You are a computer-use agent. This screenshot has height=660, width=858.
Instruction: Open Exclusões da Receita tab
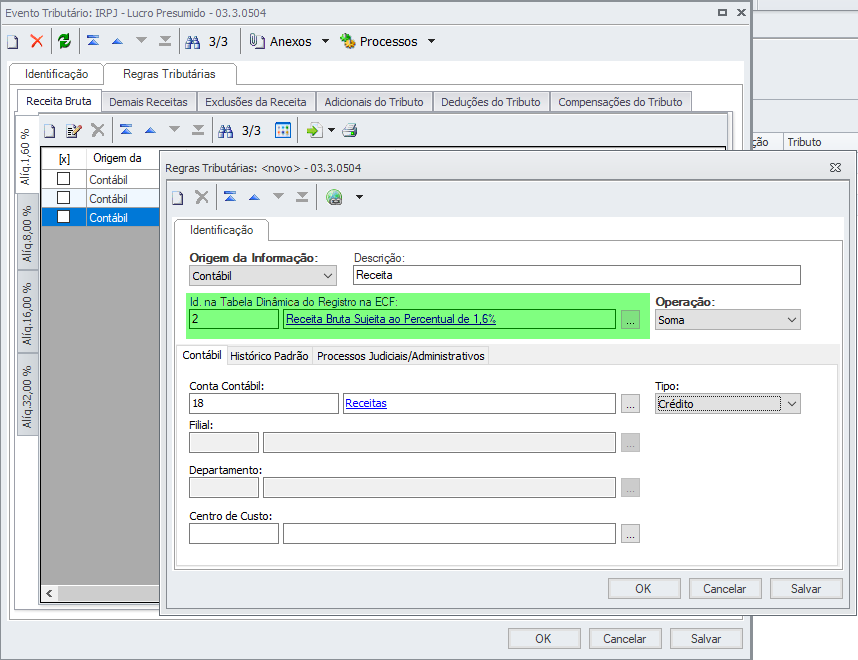256,102
